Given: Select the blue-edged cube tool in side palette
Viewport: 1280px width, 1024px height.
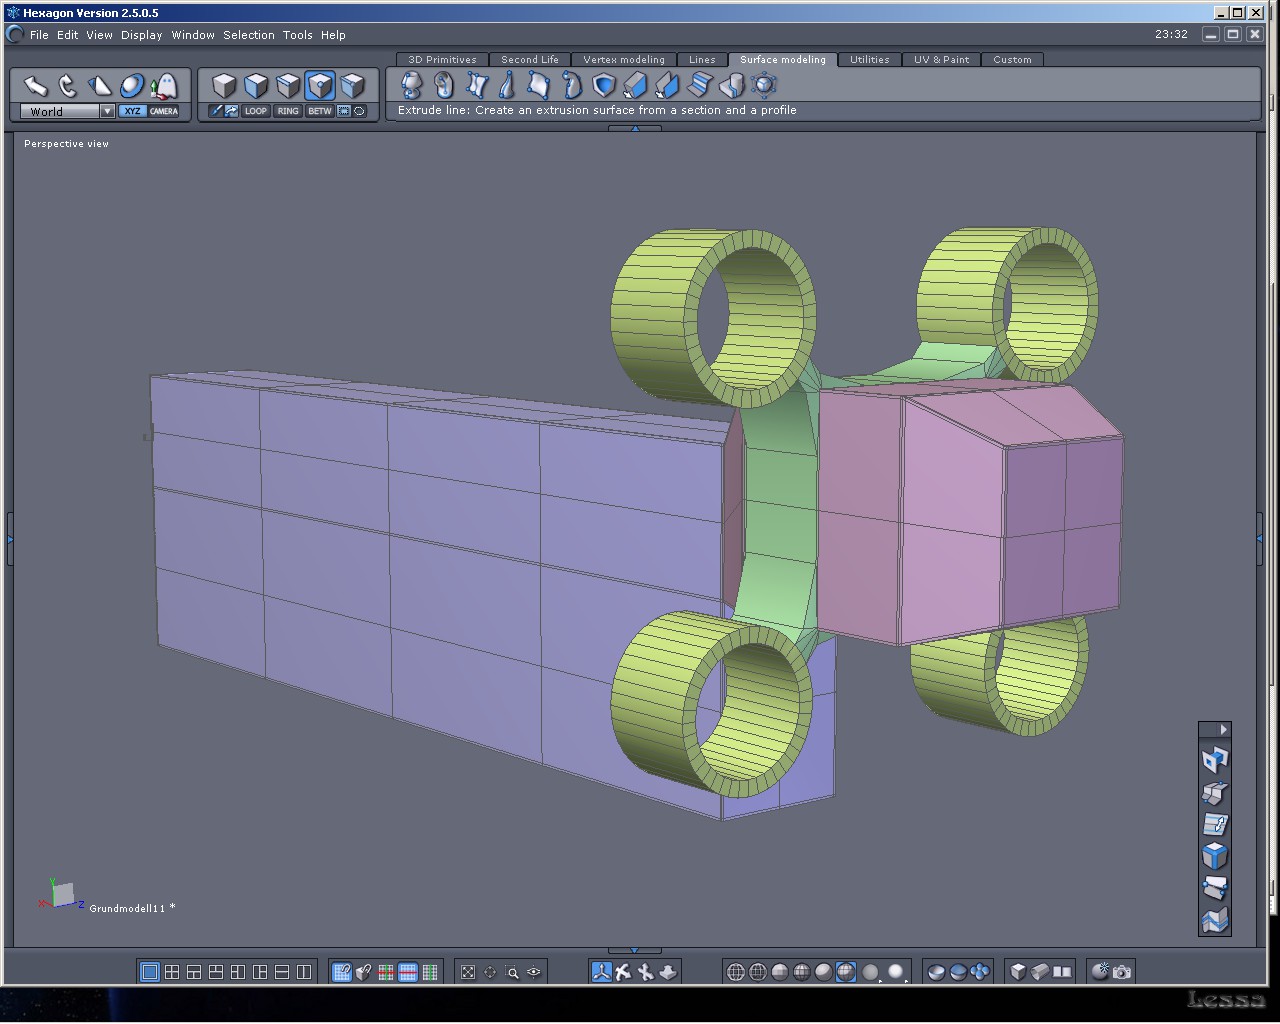Looking at the screenshot, I should [1214, 856].
